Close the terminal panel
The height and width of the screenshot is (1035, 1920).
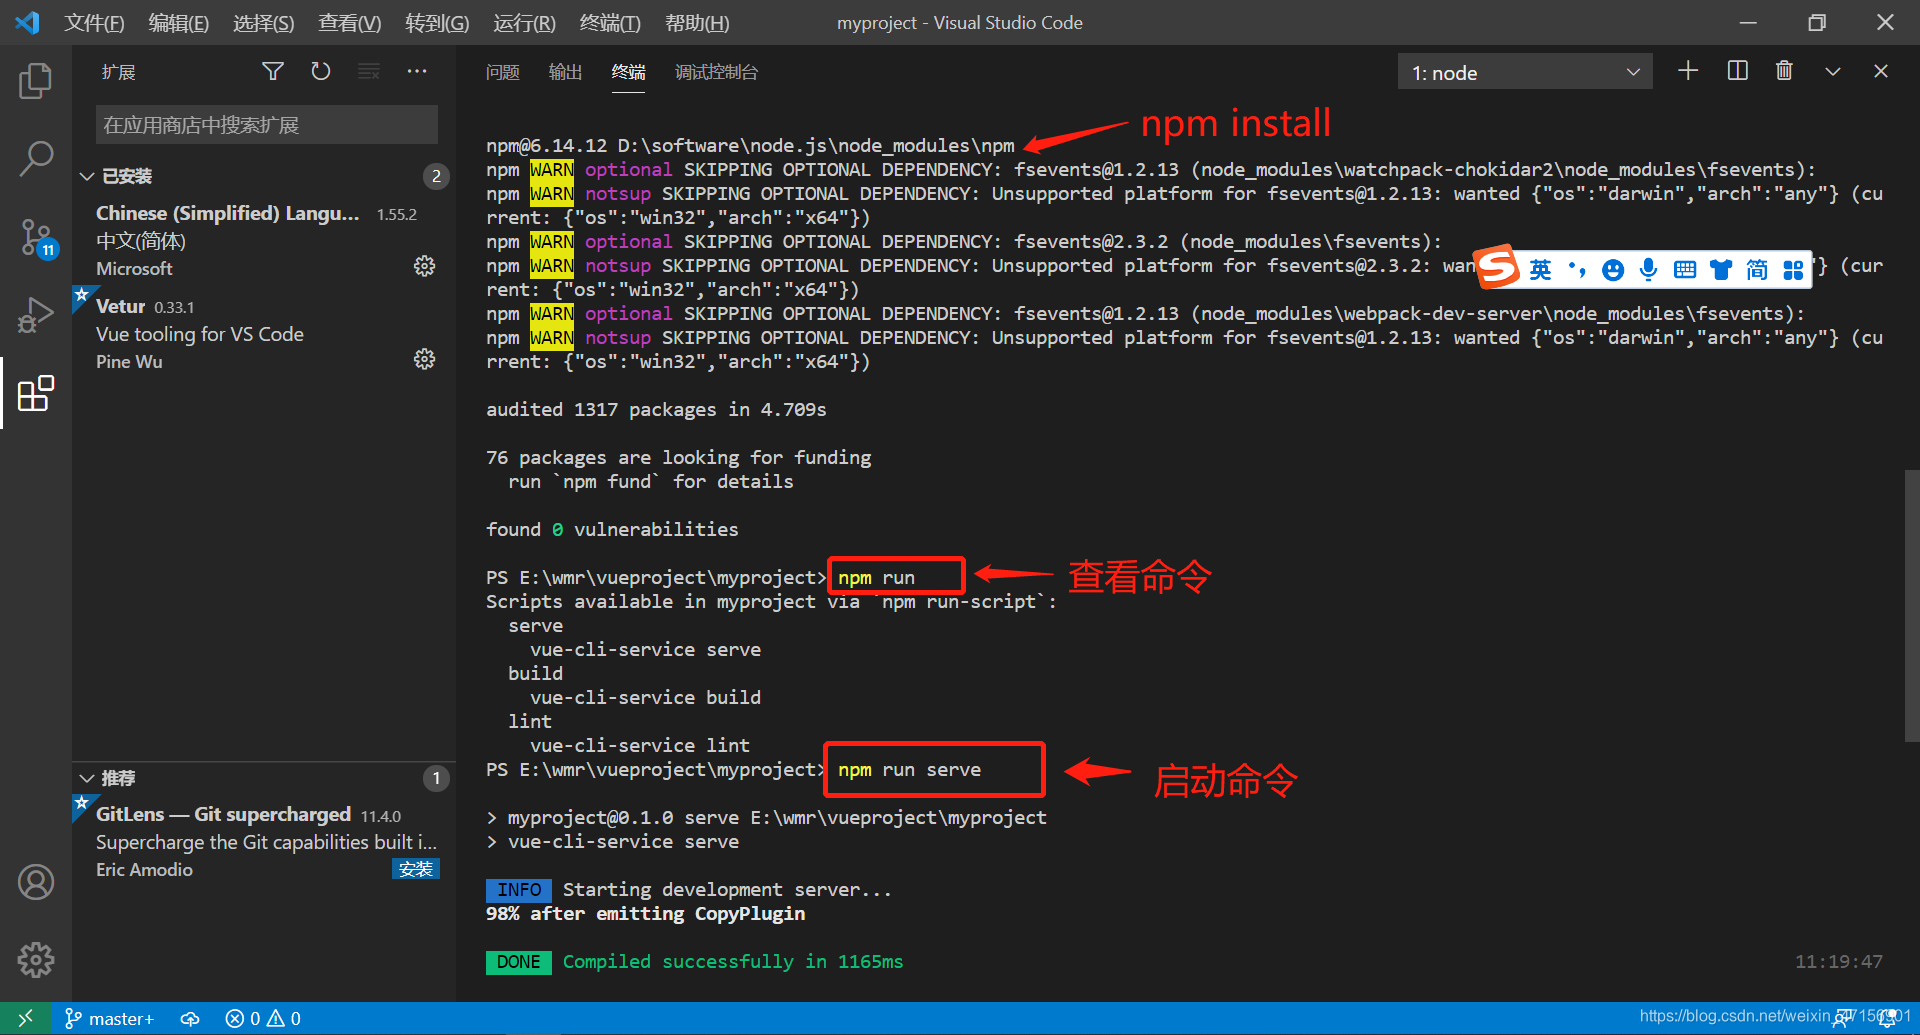1881,71
